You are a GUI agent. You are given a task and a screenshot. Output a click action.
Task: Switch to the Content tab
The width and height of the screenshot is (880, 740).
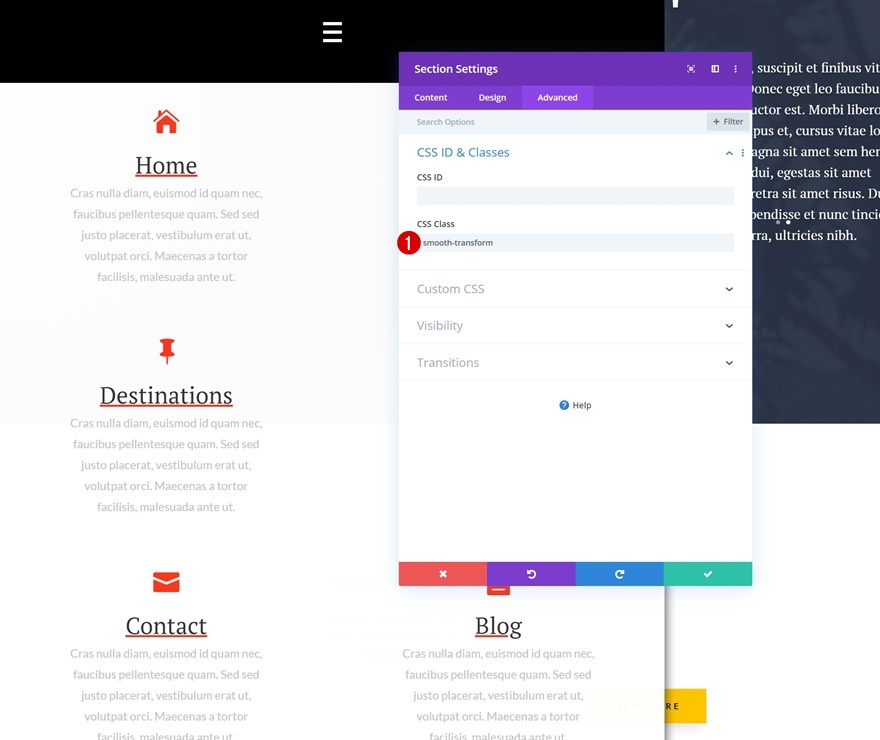click(430, 98)
